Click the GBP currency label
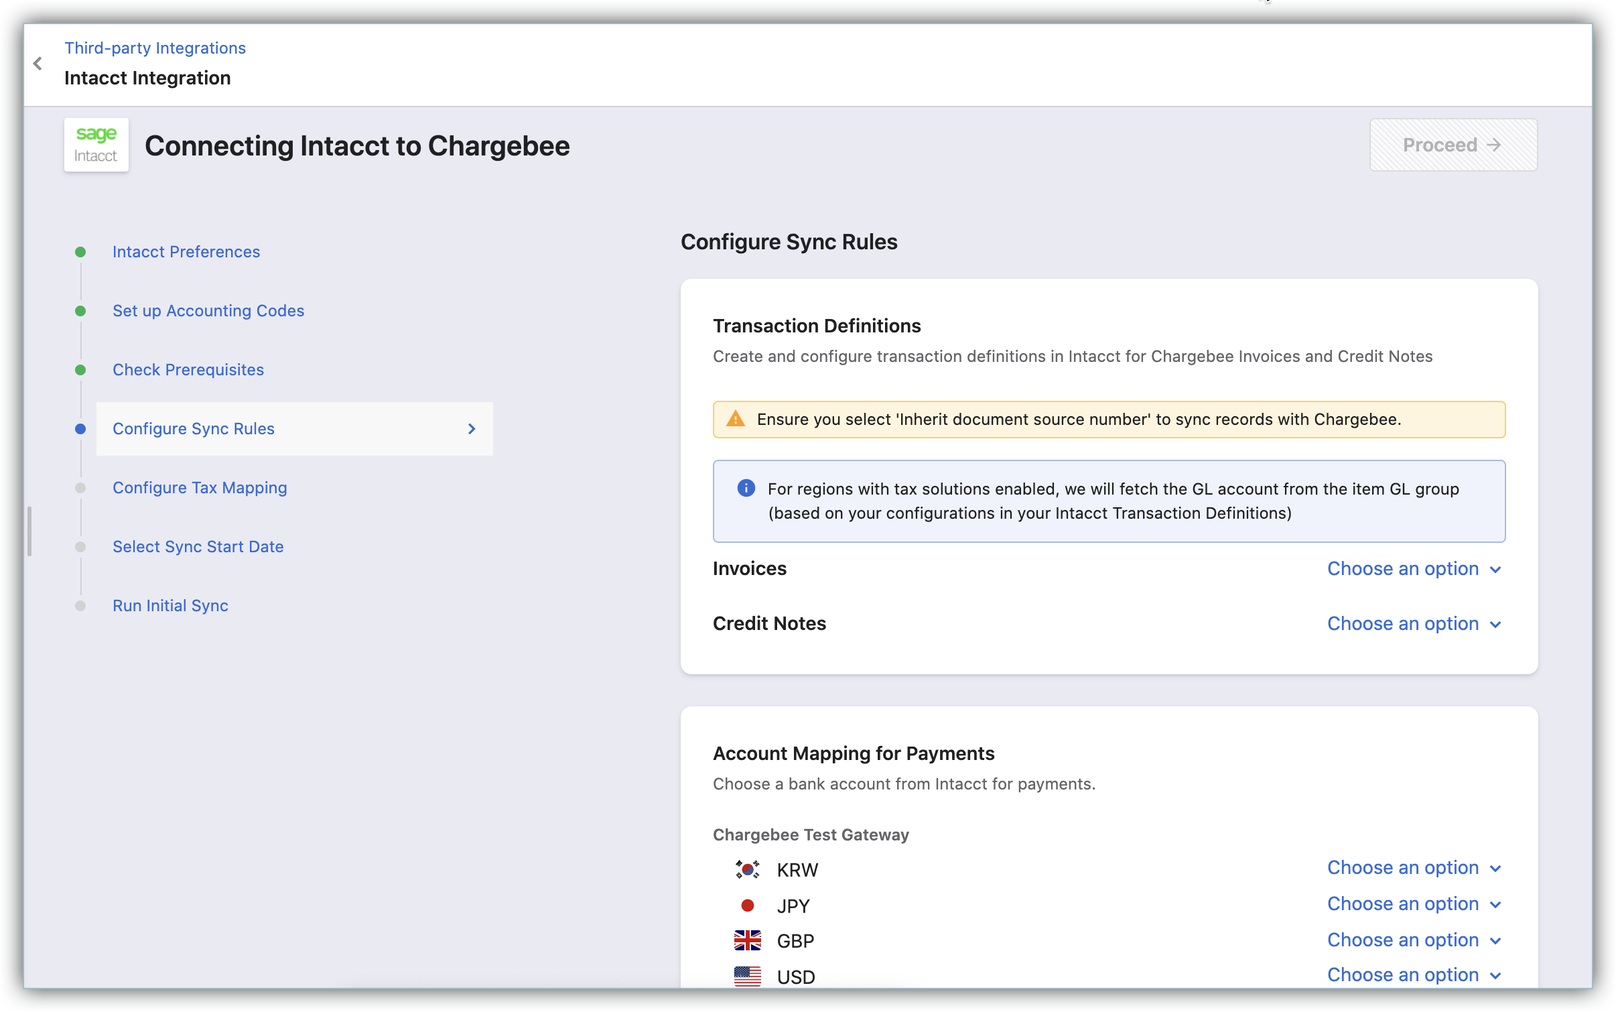 (x=795, y=941)
